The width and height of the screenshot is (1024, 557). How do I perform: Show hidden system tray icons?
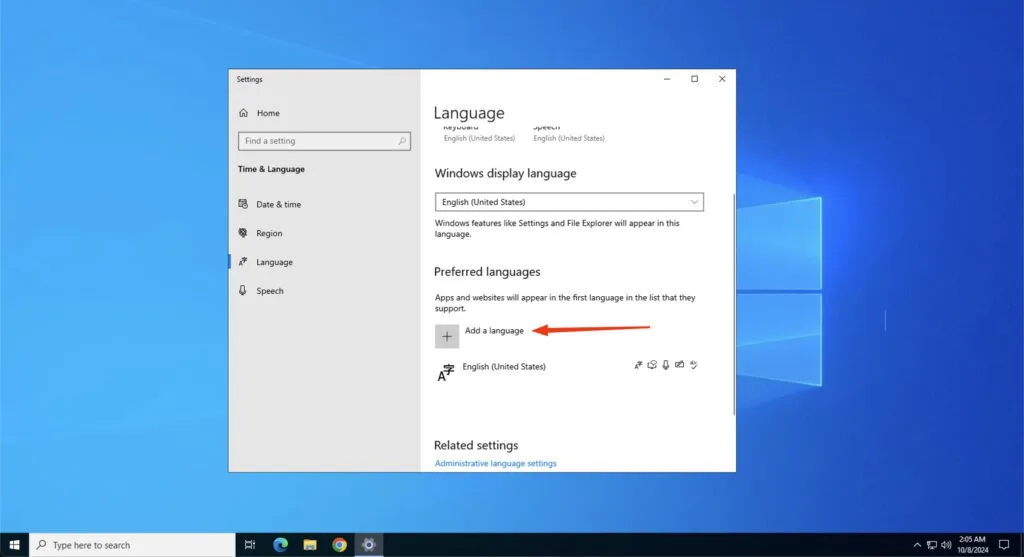pyautogui.click(x=917, y=545)
